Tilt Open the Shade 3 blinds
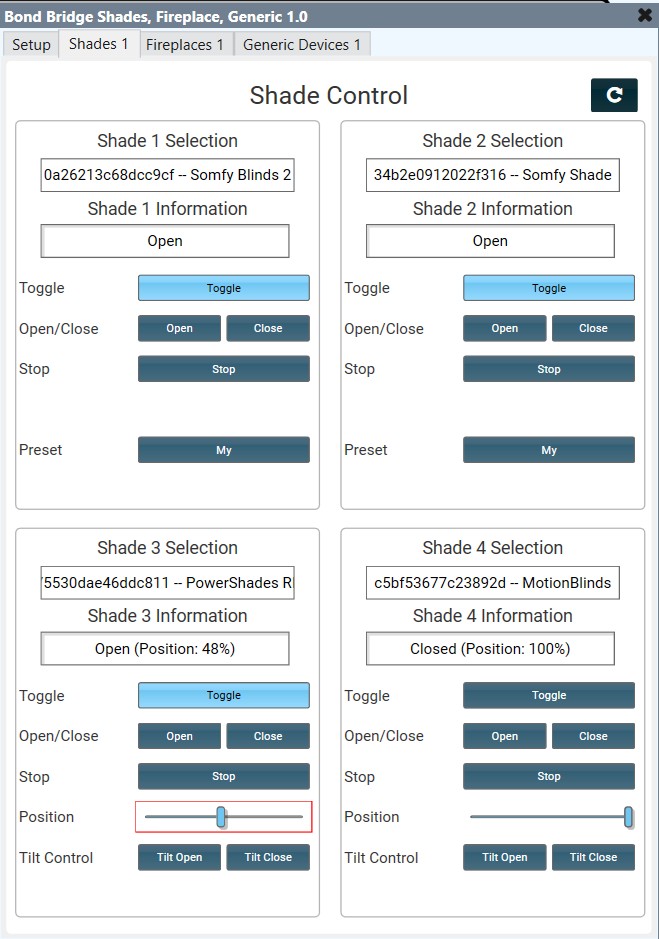 point(179,857)
